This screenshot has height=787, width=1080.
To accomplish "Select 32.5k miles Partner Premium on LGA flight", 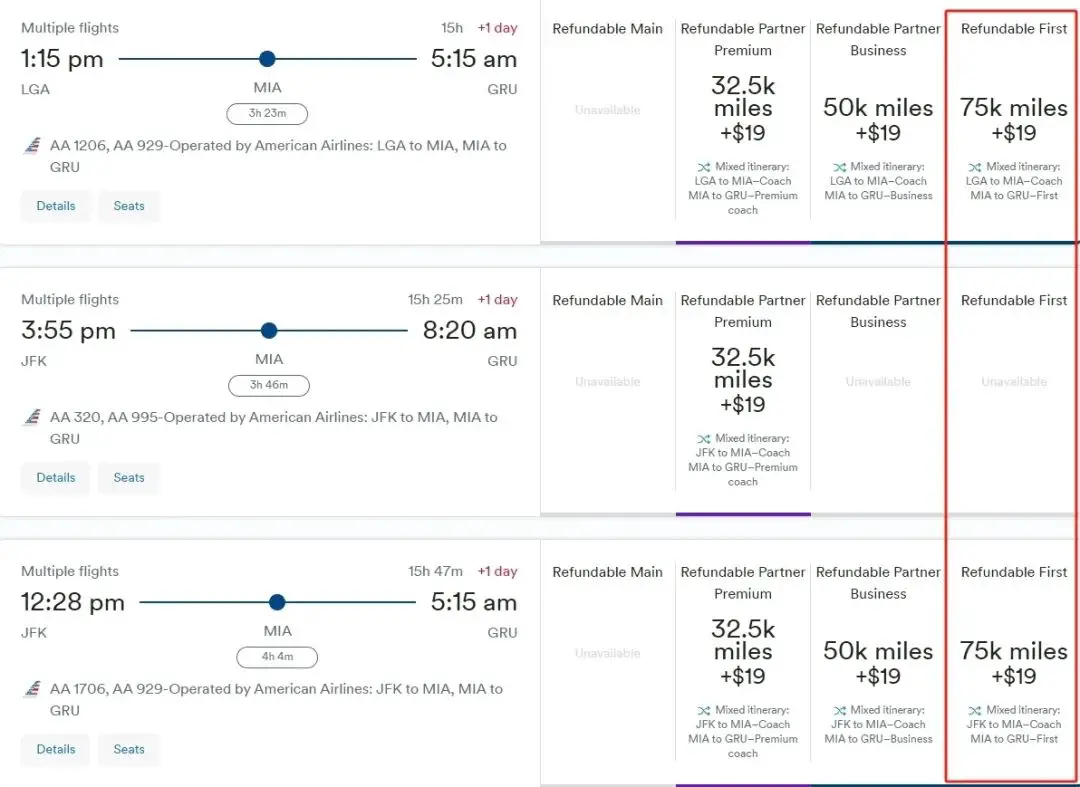I will pyautogui.click(x=743, y=108).
